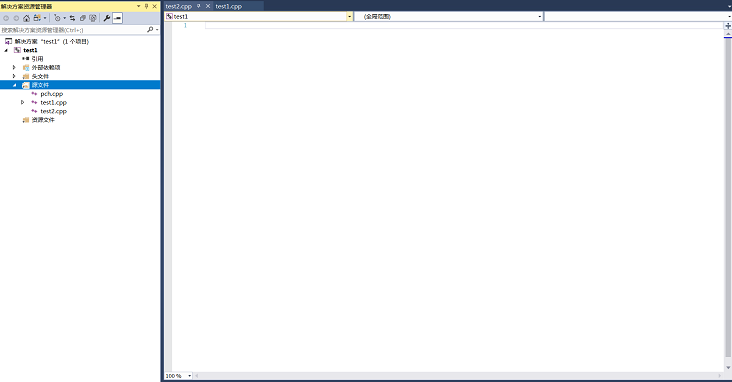Close the test2.cpp tab
This screenshot has width=732, height=382.
(208, 6)
